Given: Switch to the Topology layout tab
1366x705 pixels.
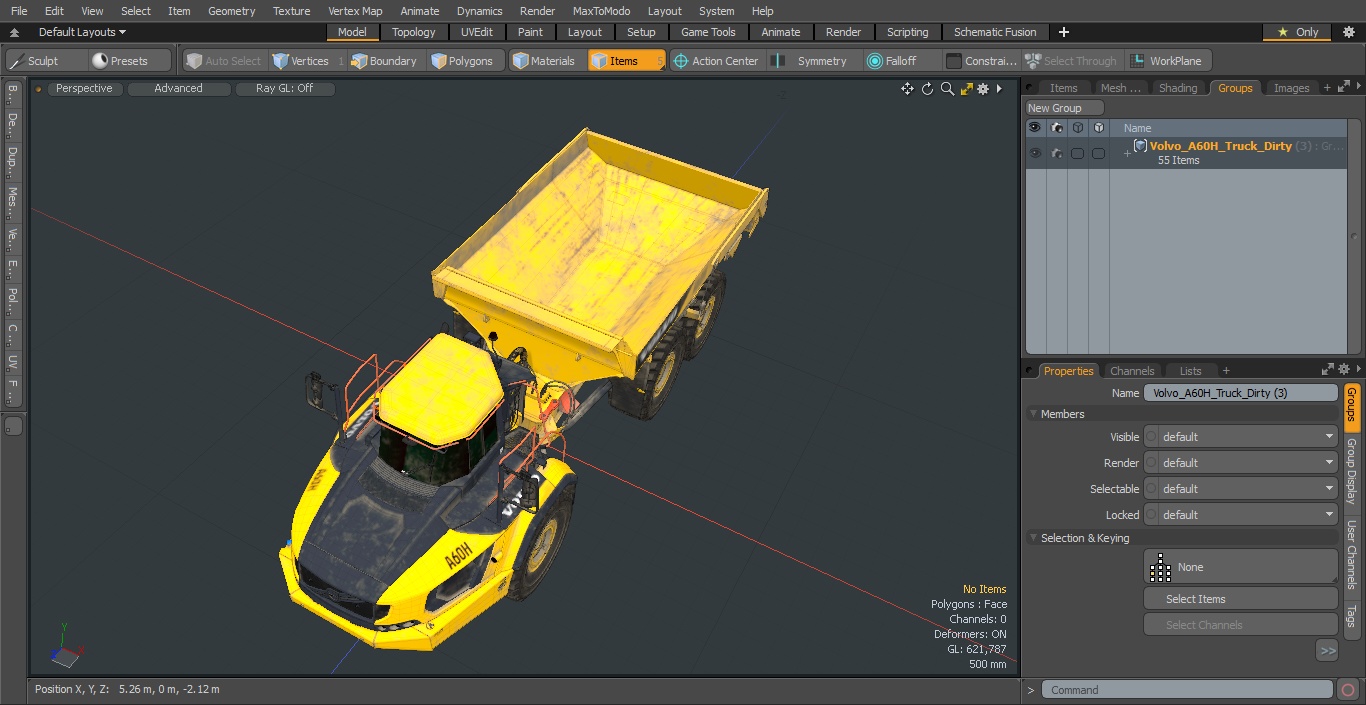Looking at the screenshot, I should (x=413, y=32).
